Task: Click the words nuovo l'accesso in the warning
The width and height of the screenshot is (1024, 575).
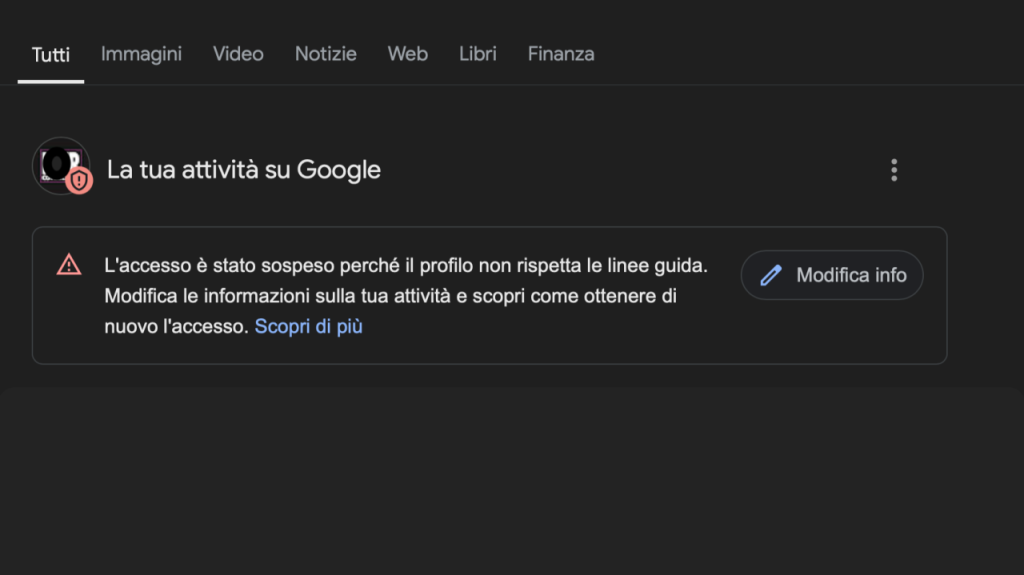Action: pyautogui.click(x=175, y=326)
